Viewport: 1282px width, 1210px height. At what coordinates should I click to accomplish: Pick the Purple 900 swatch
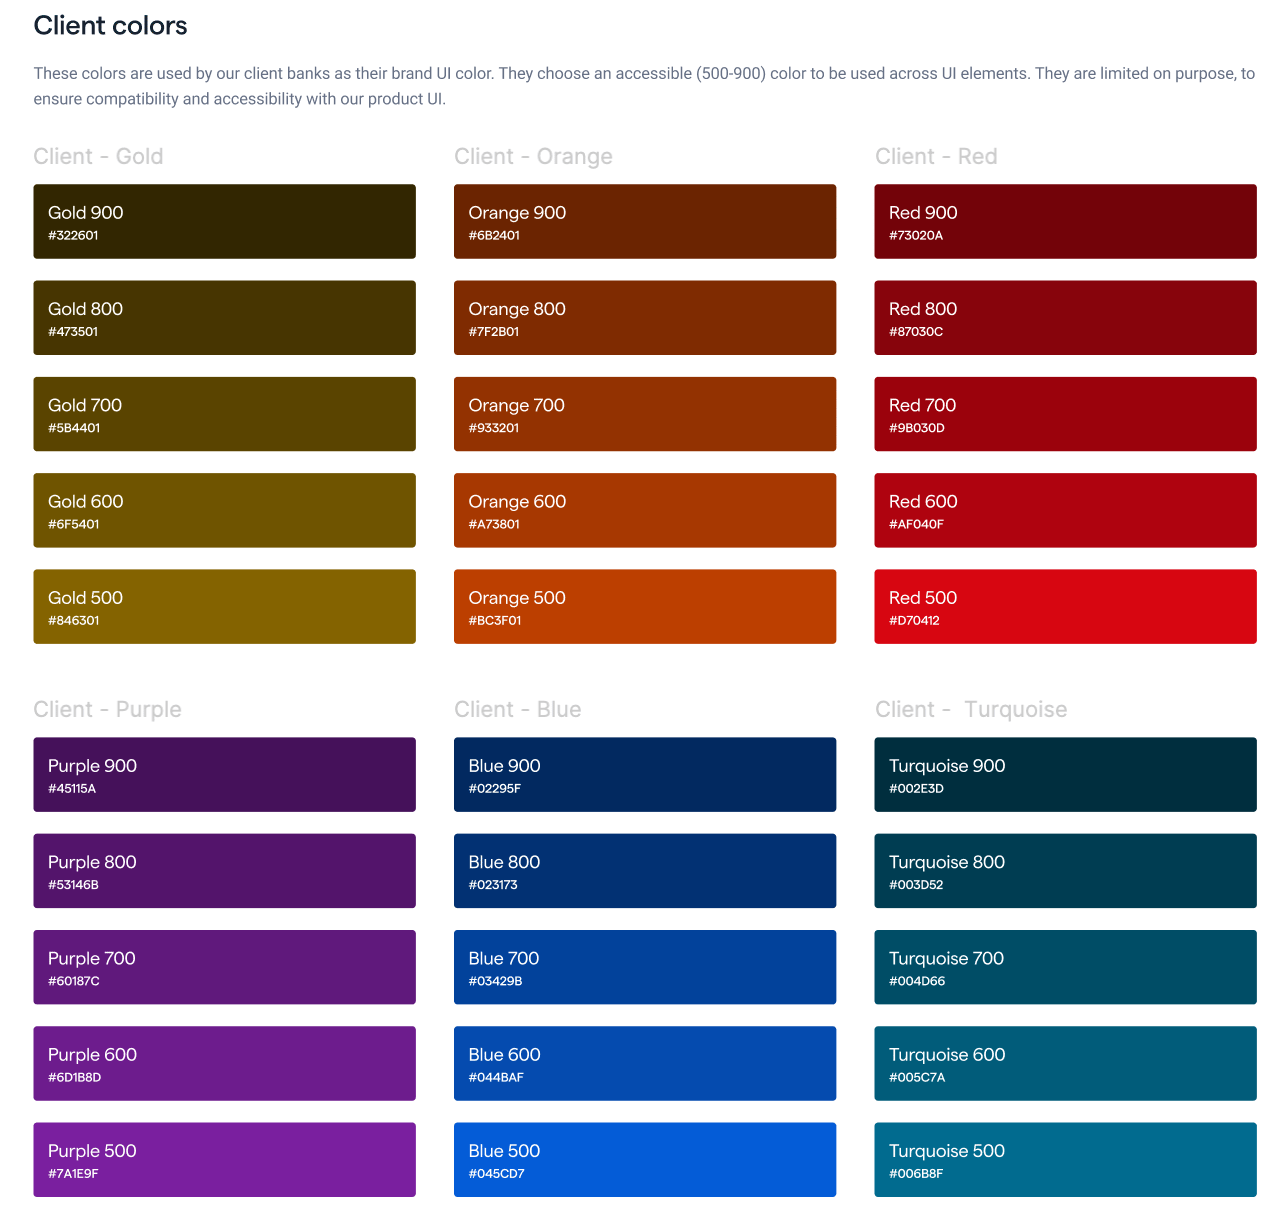224,774
